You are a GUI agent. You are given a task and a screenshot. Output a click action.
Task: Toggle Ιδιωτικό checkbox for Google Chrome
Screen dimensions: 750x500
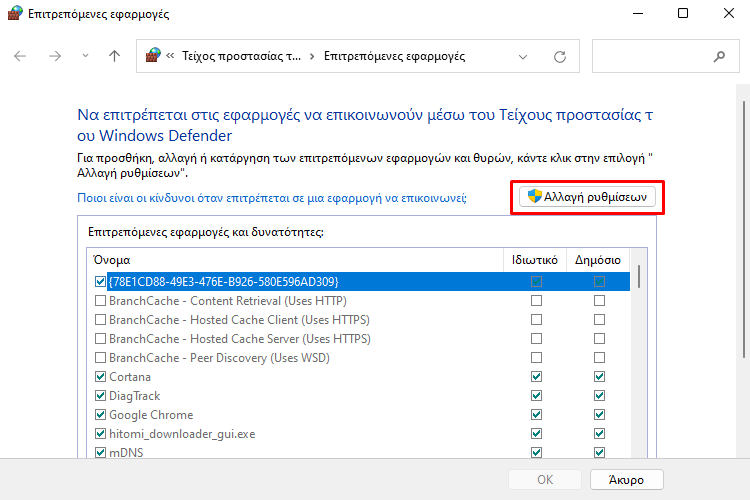coord(536,415)
